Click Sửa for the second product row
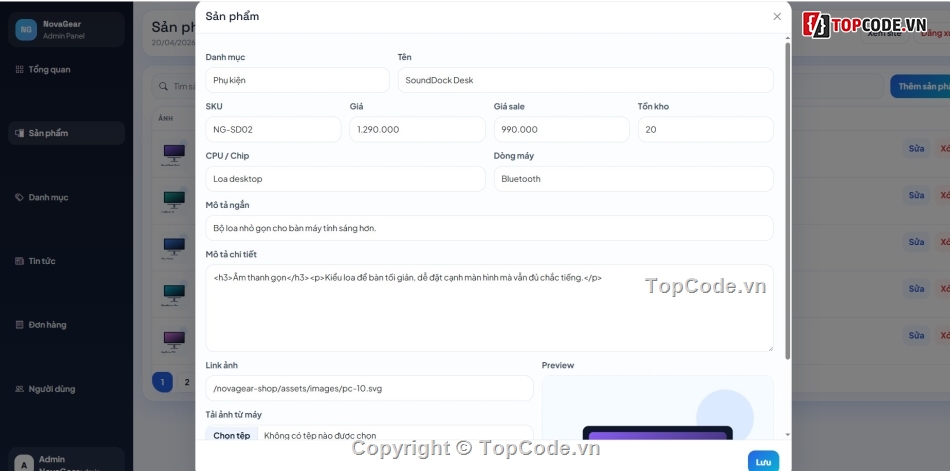This screenshot has width=950, height=471. coord(916,195)
